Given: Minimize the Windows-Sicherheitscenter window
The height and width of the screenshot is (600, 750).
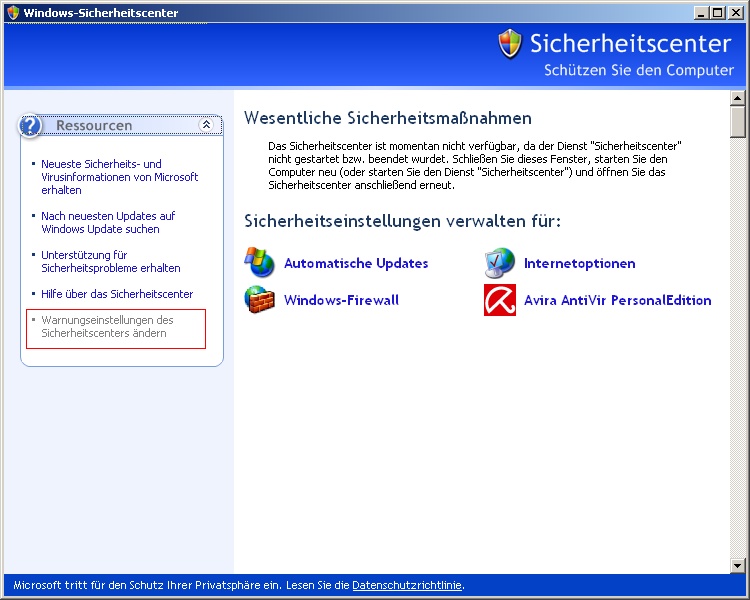Looking at the screenshot, I should click(x=701, y=13).
